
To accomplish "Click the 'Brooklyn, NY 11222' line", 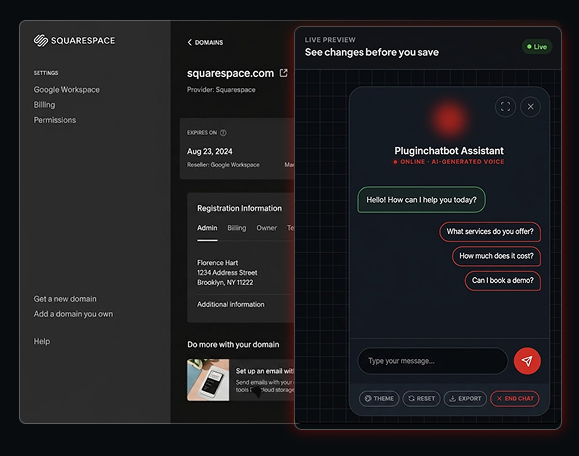I will click(225, 282).
